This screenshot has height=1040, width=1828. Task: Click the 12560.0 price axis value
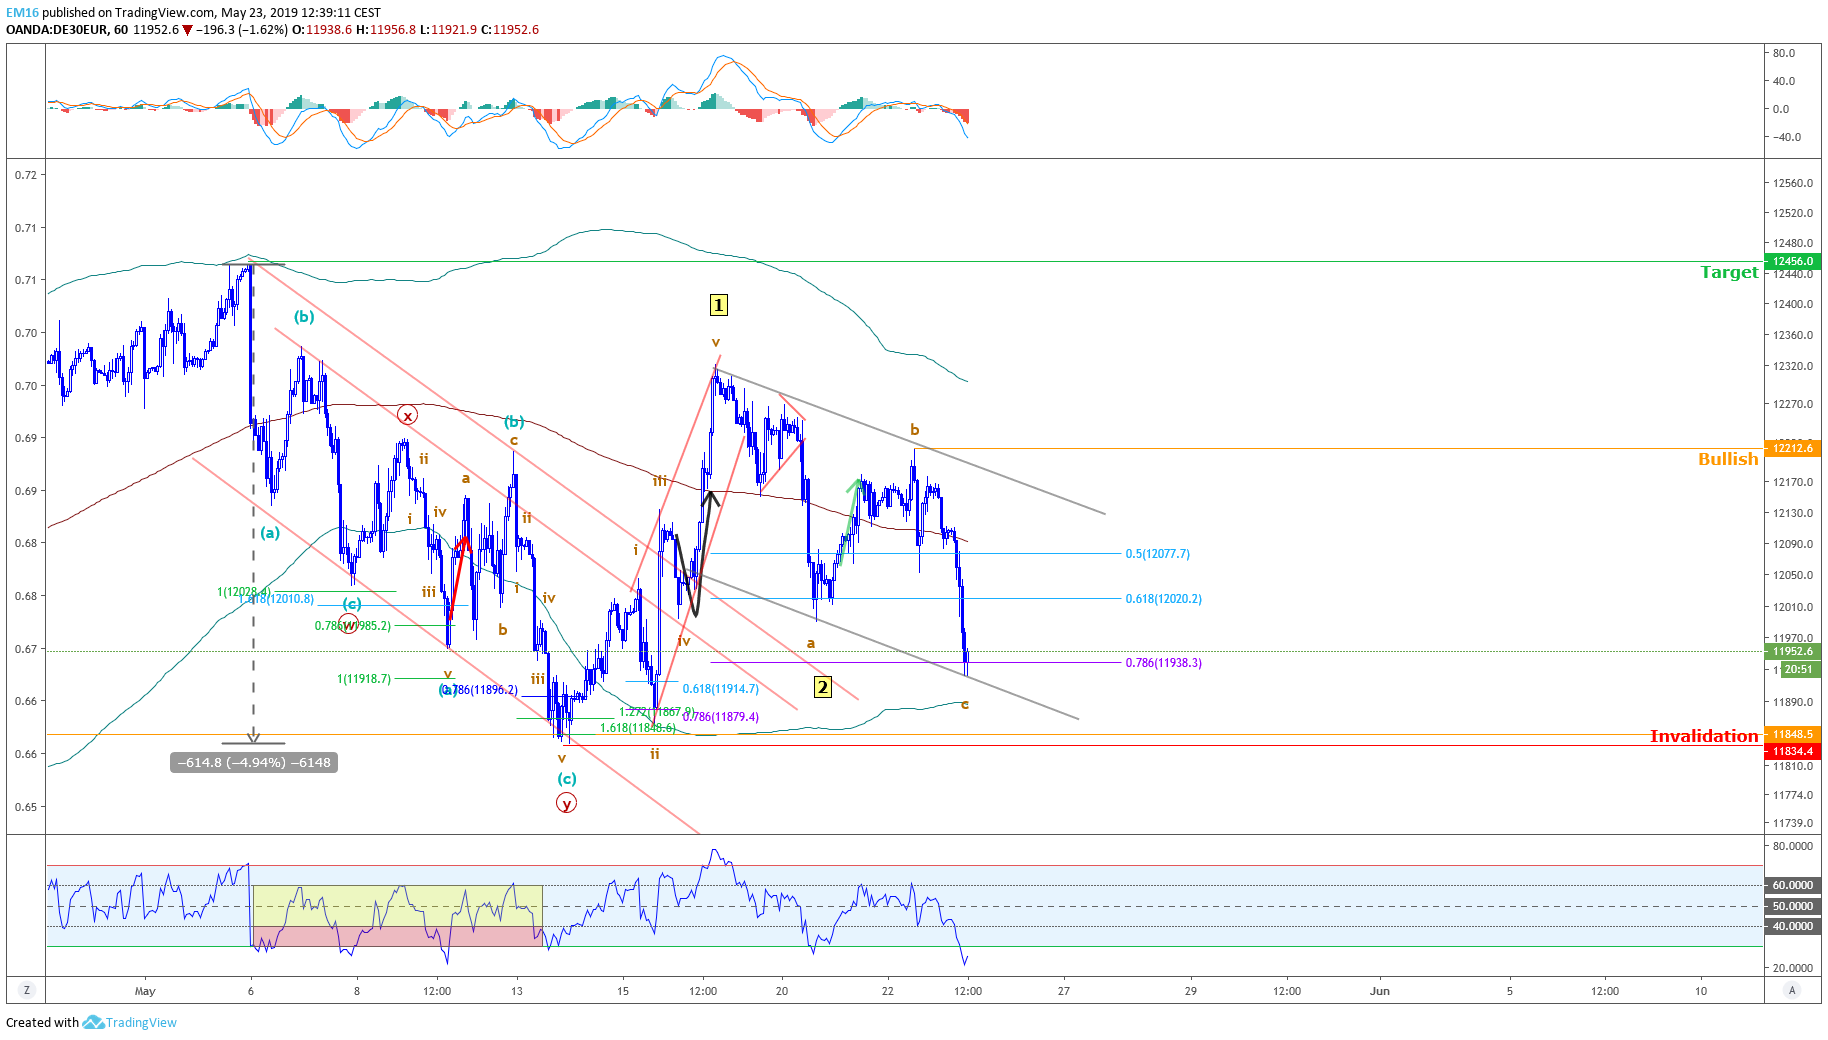(x=1793, y=183)
